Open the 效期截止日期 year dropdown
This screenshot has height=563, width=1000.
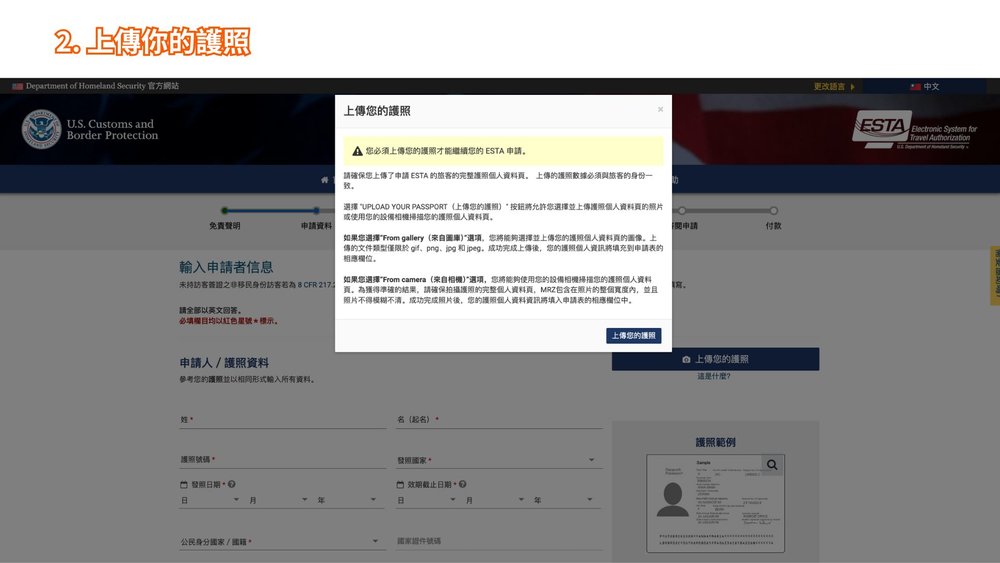565,501
